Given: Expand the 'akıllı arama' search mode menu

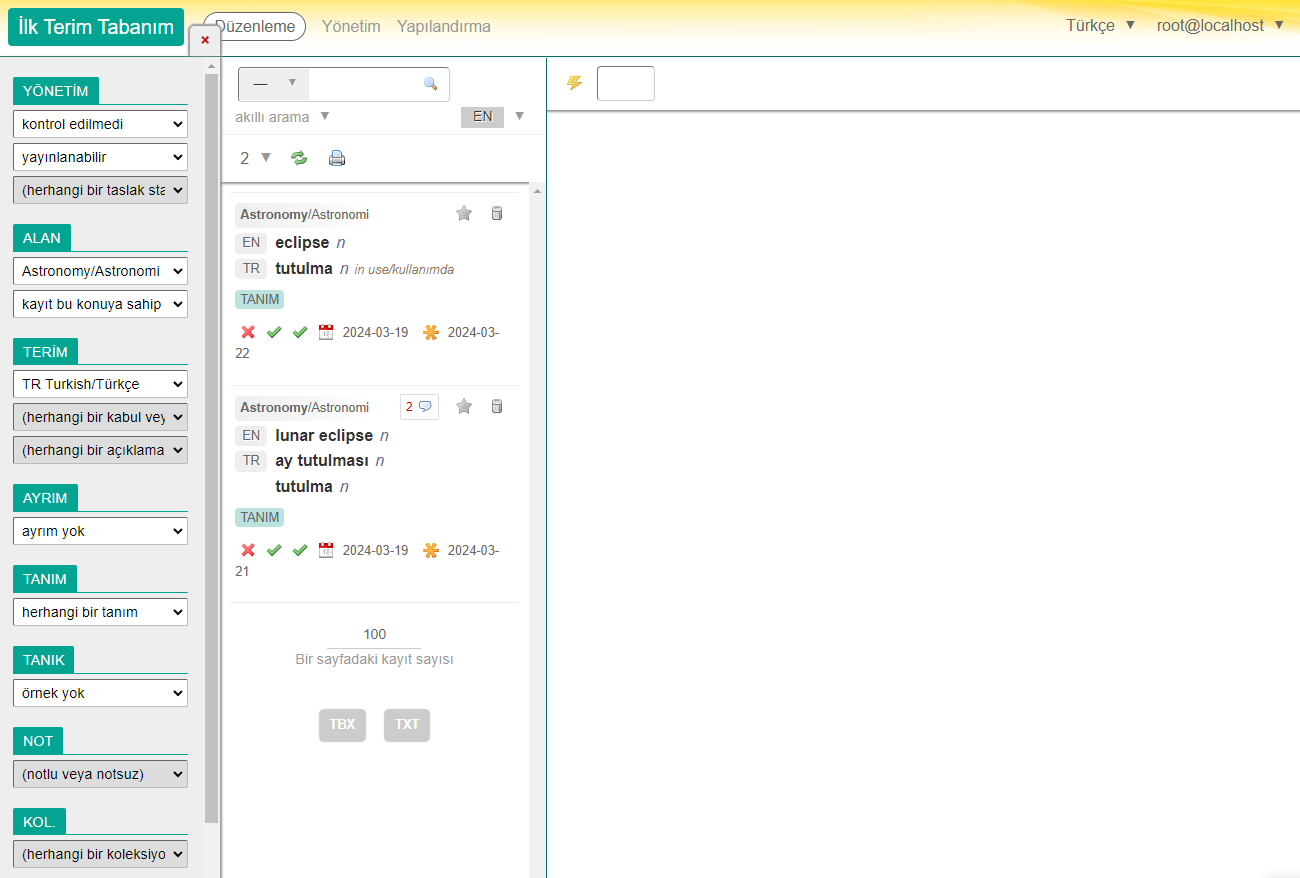Looking at the screenshot, I should point(282,116).
